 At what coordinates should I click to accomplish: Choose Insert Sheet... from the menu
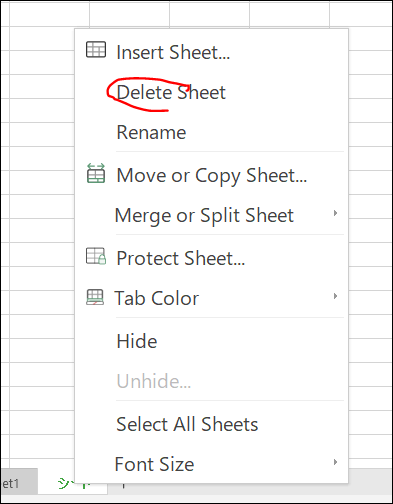pos(212,52)
